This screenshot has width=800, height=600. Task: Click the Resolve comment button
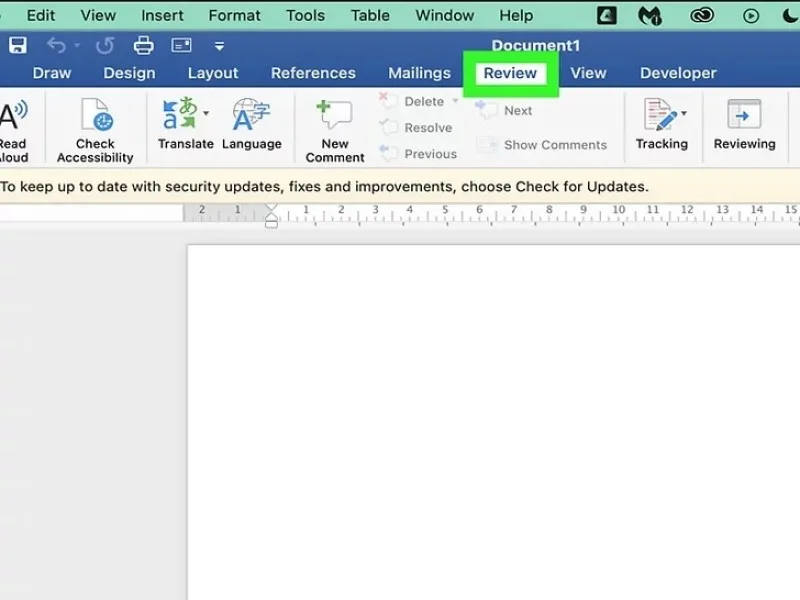tap(416, 128)
